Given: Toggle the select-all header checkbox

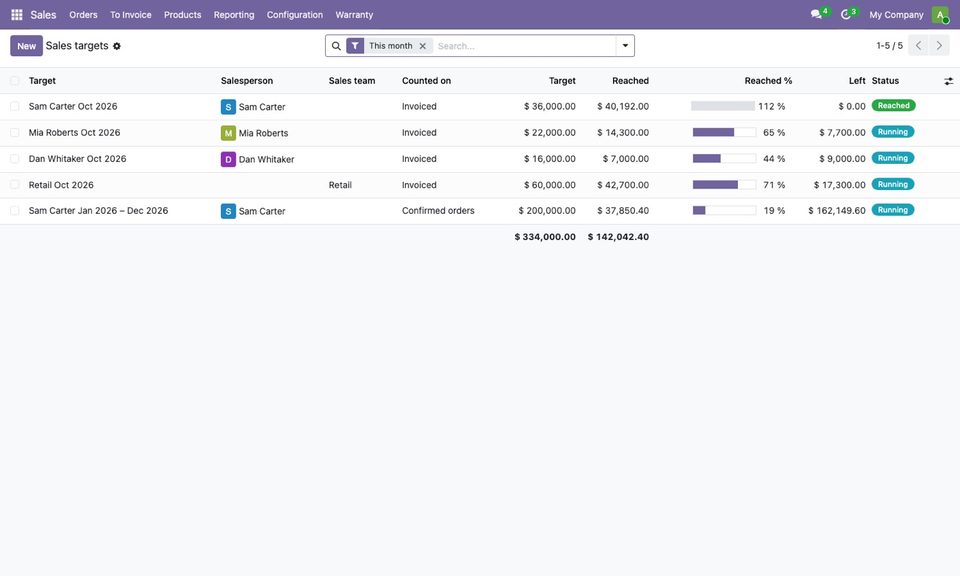Looking at the screenshot, I should 15,81.
